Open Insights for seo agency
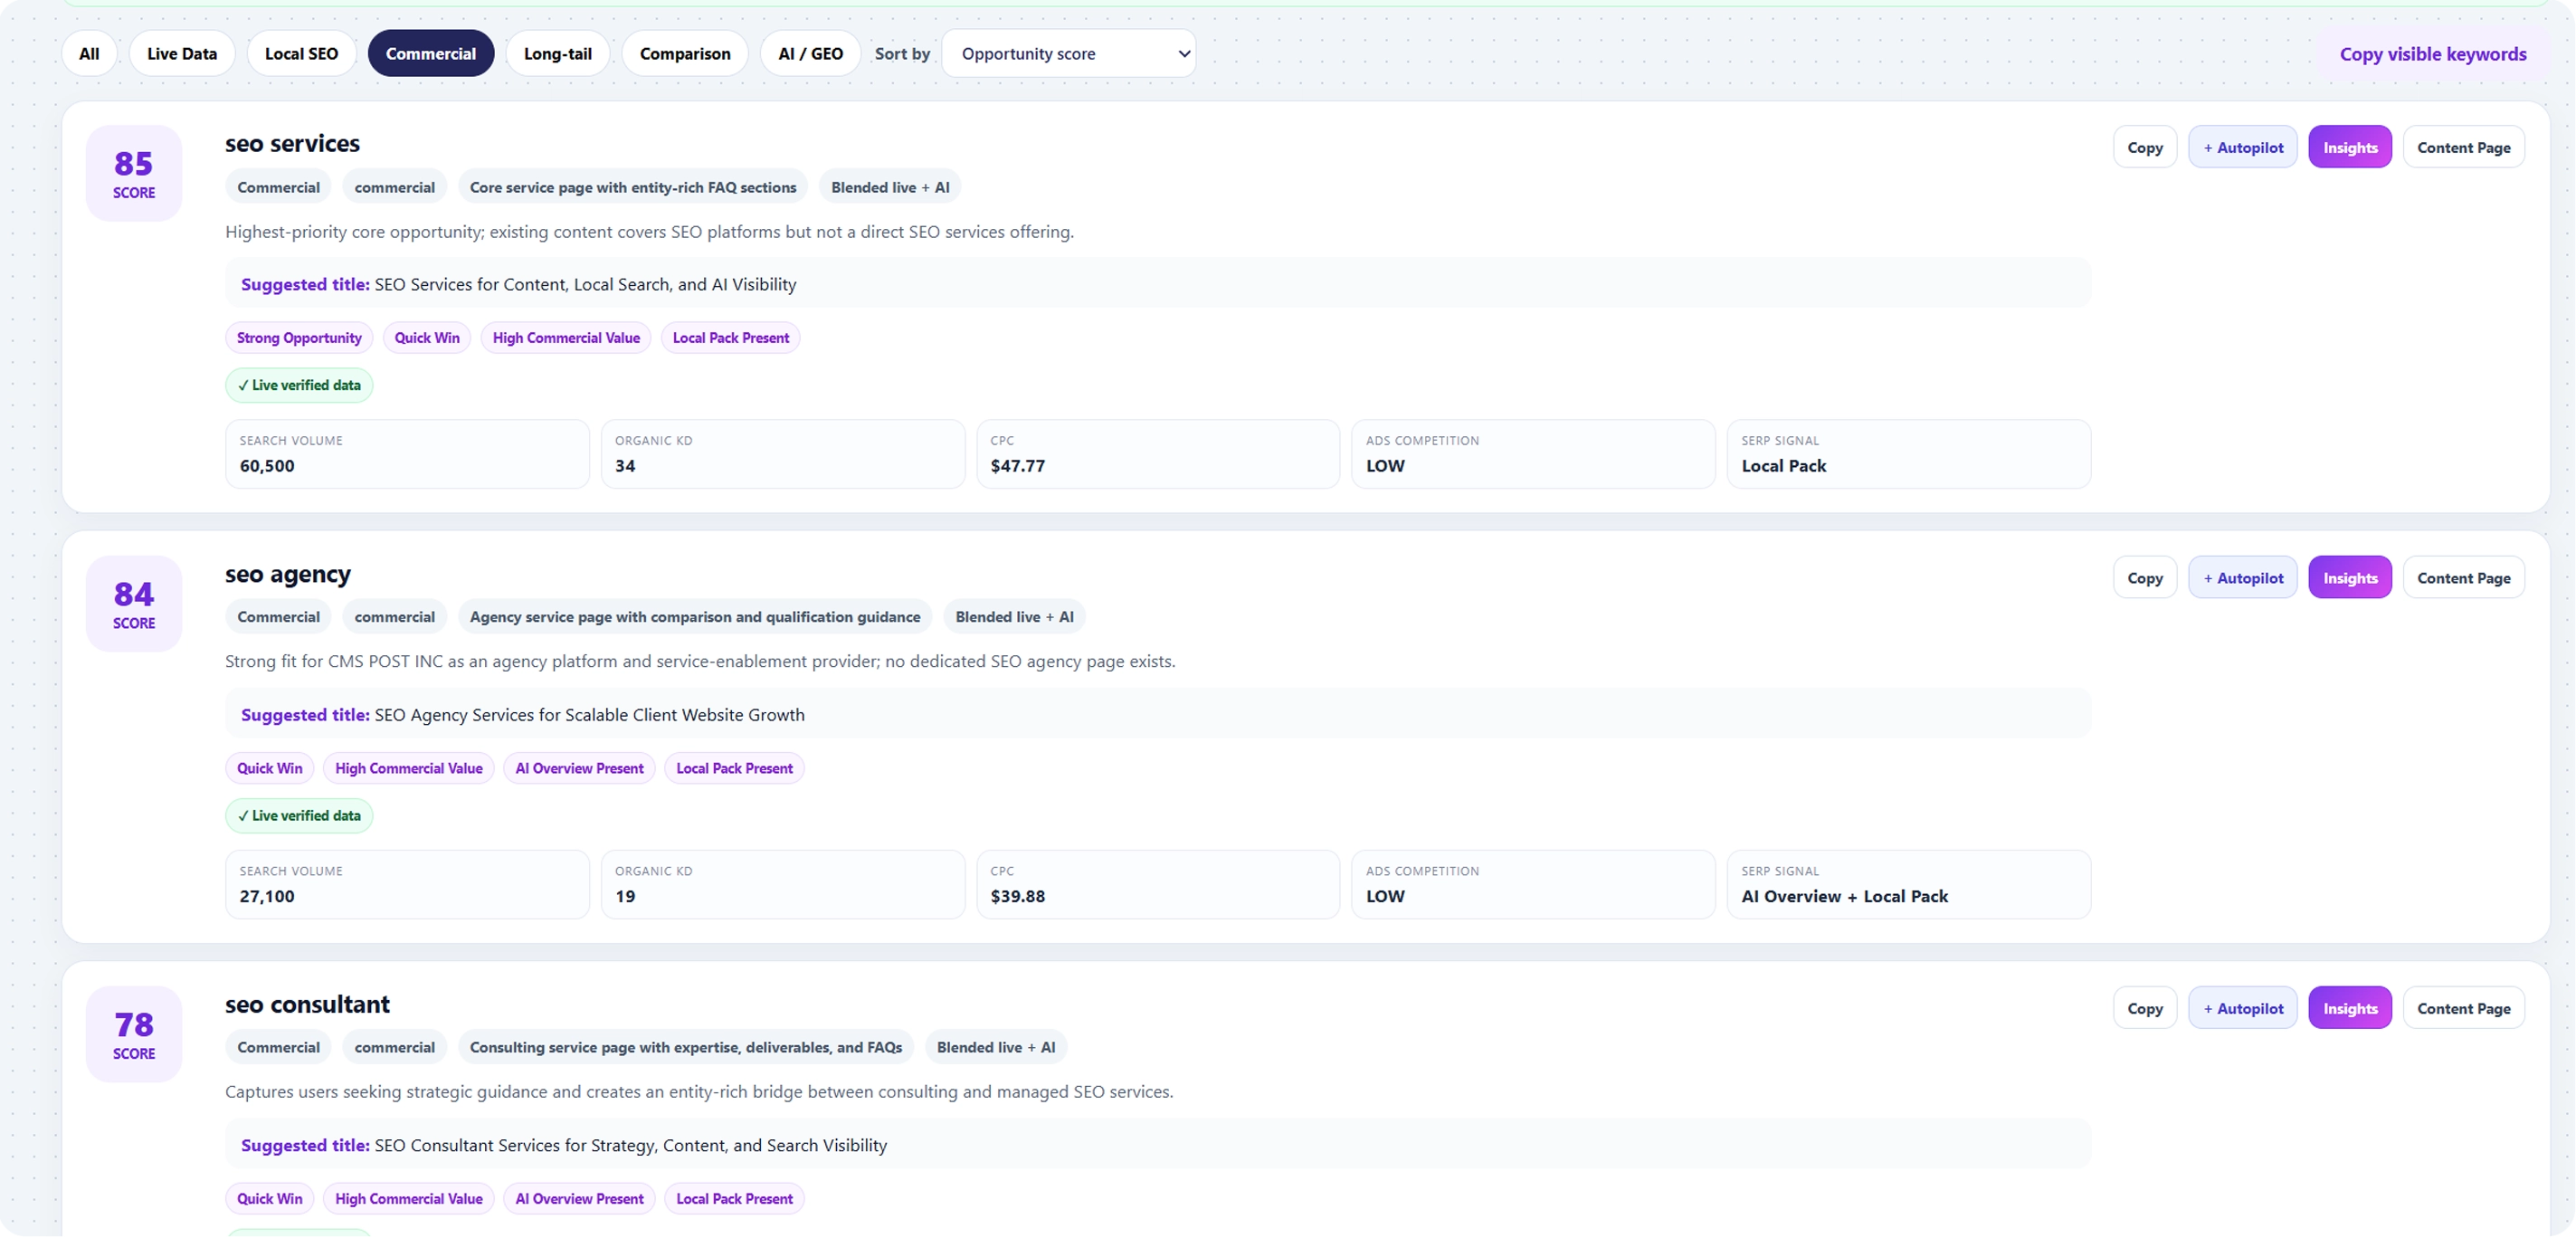The height and width of the screenshot is (1238, 2576). coord(2350,578)
